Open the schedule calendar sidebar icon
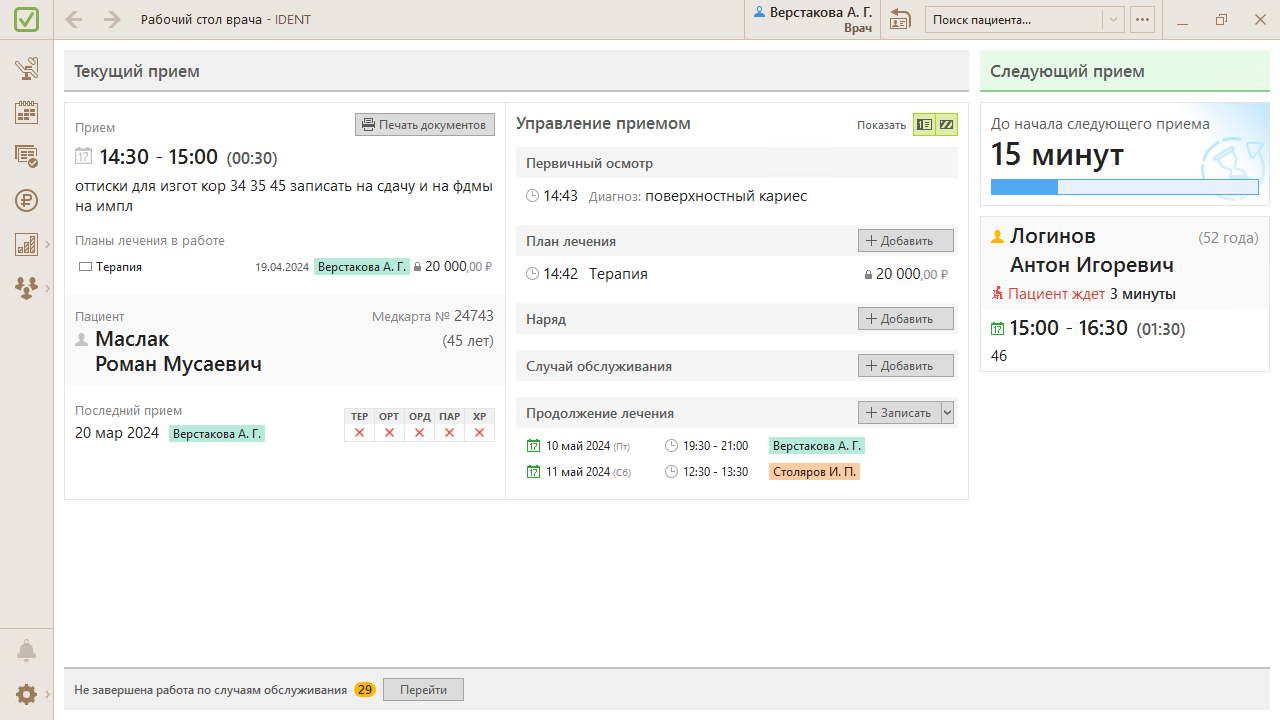Screen dimensions: 1280x720 tap(27, 112)
